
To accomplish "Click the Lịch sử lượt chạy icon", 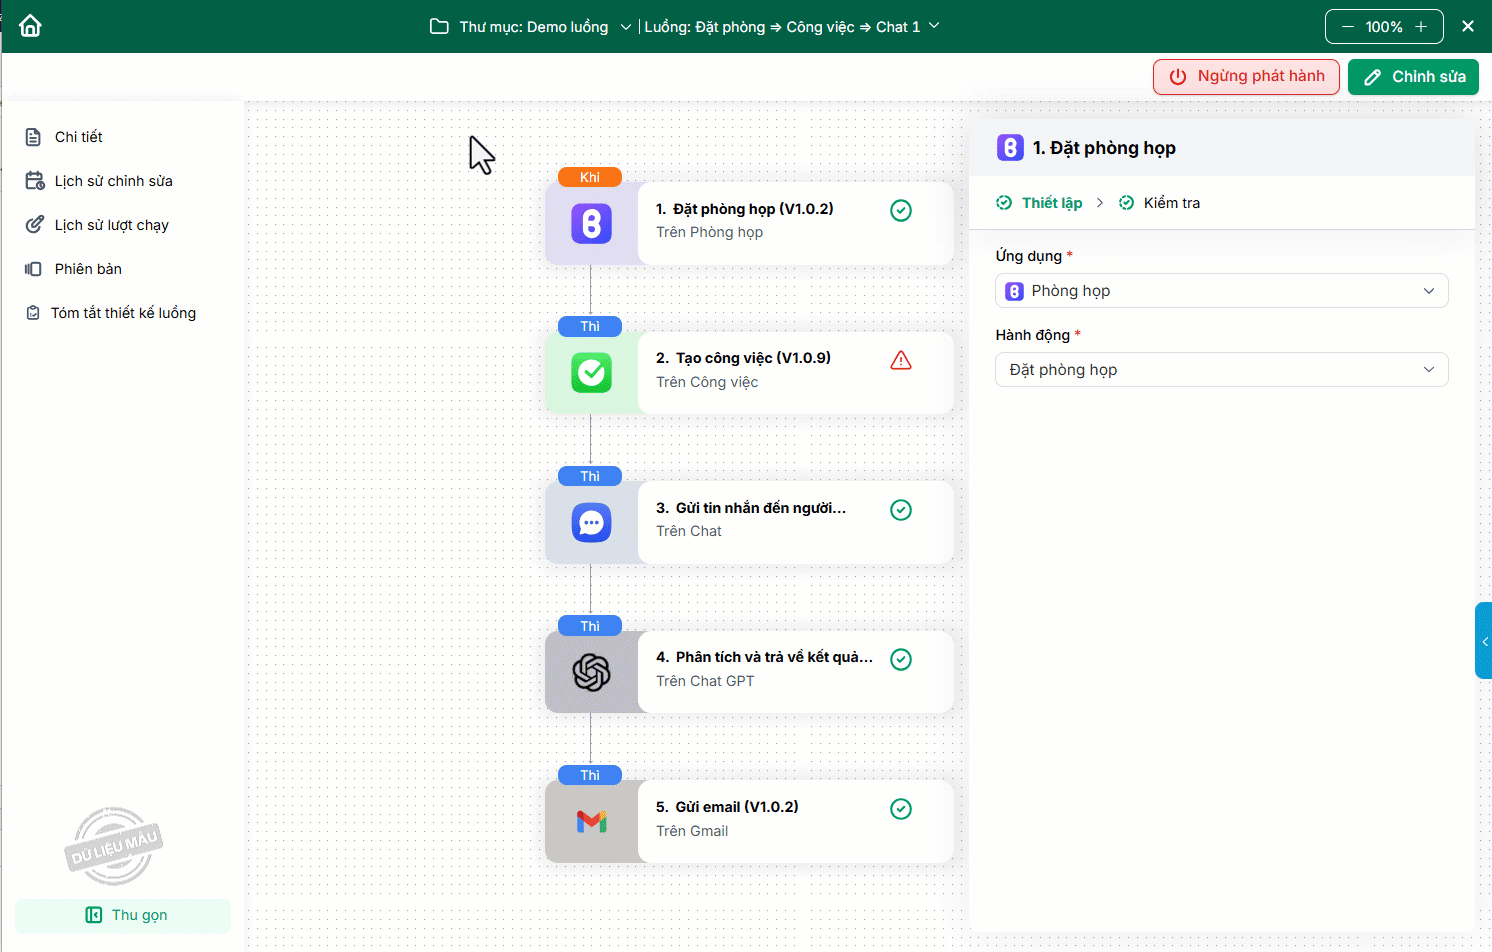I will tap(35, 225).
